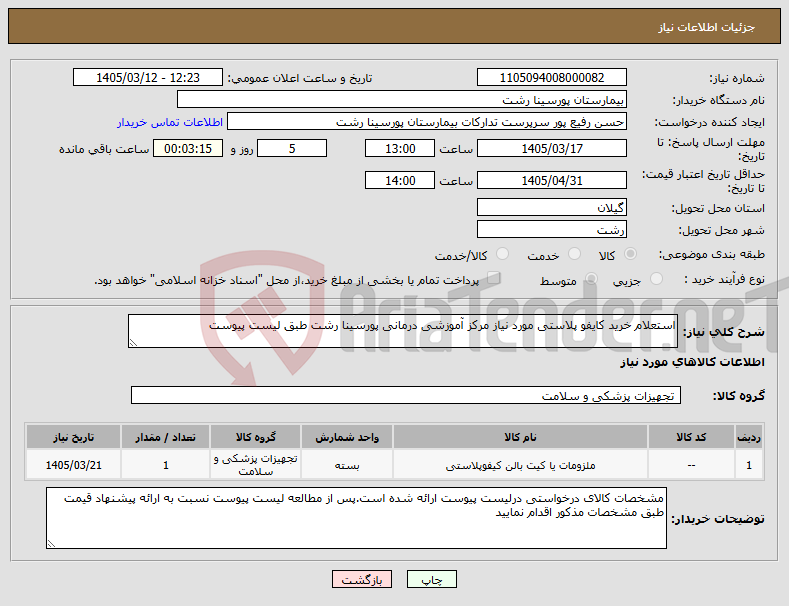Click the تاریخ نیاز column header

(73, 437)
